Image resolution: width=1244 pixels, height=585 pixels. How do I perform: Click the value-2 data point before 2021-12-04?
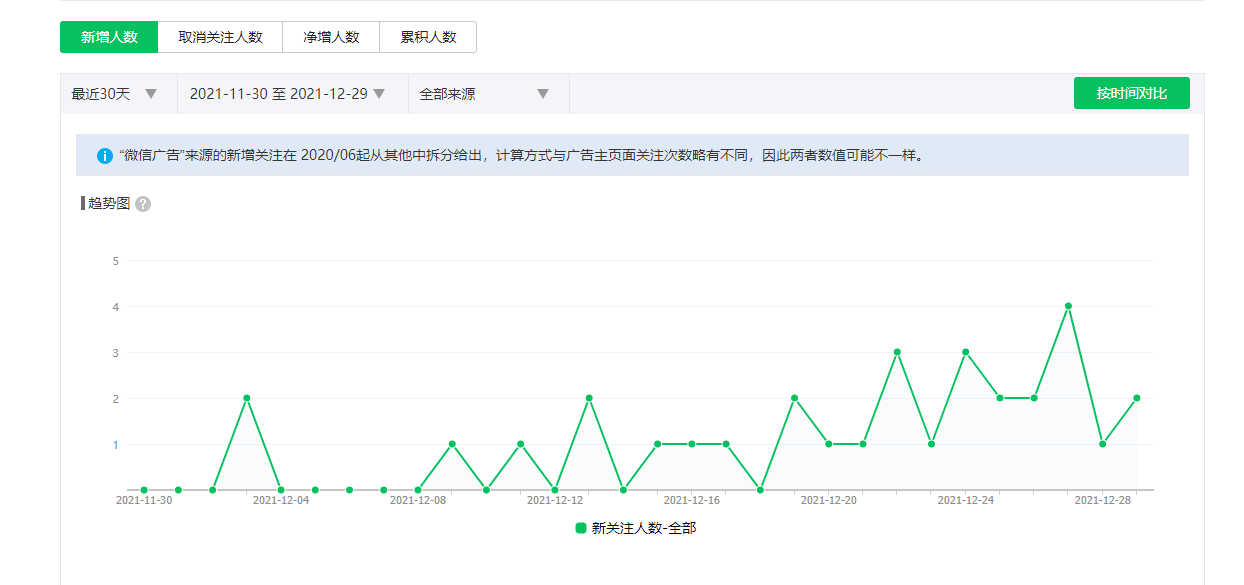coord(247,398)
